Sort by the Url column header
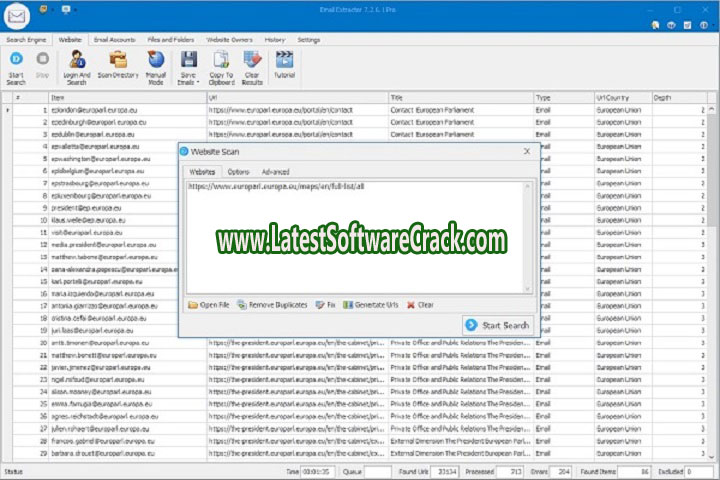720x480 pixels. click(x=297, y=98)
